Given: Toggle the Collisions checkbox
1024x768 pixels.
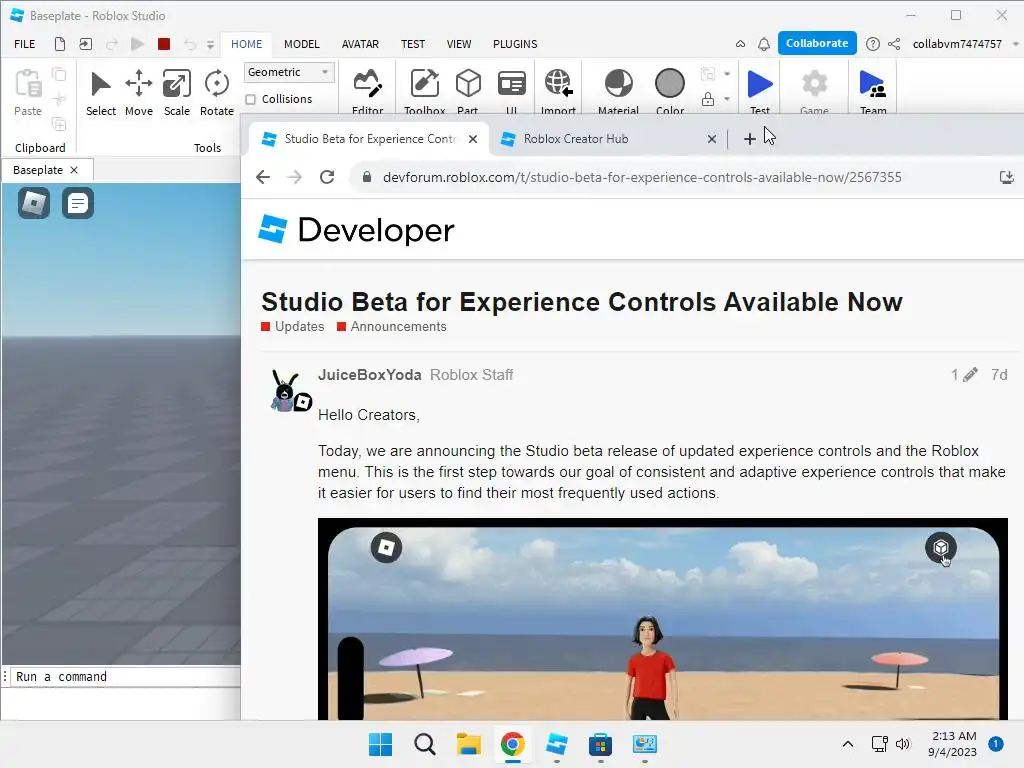Looking at the screenshot, I should [x=251, y=99].
